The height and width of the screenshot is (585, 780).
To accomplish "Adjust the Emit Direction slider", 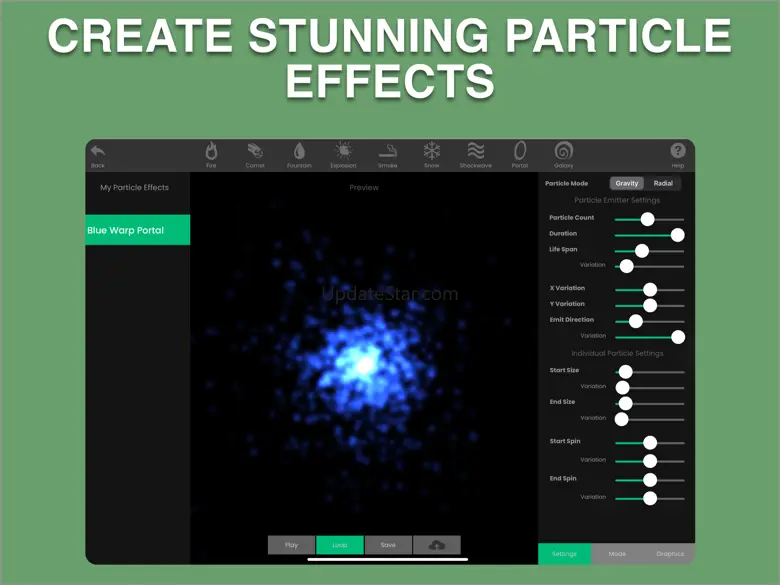I will (649, 321).
